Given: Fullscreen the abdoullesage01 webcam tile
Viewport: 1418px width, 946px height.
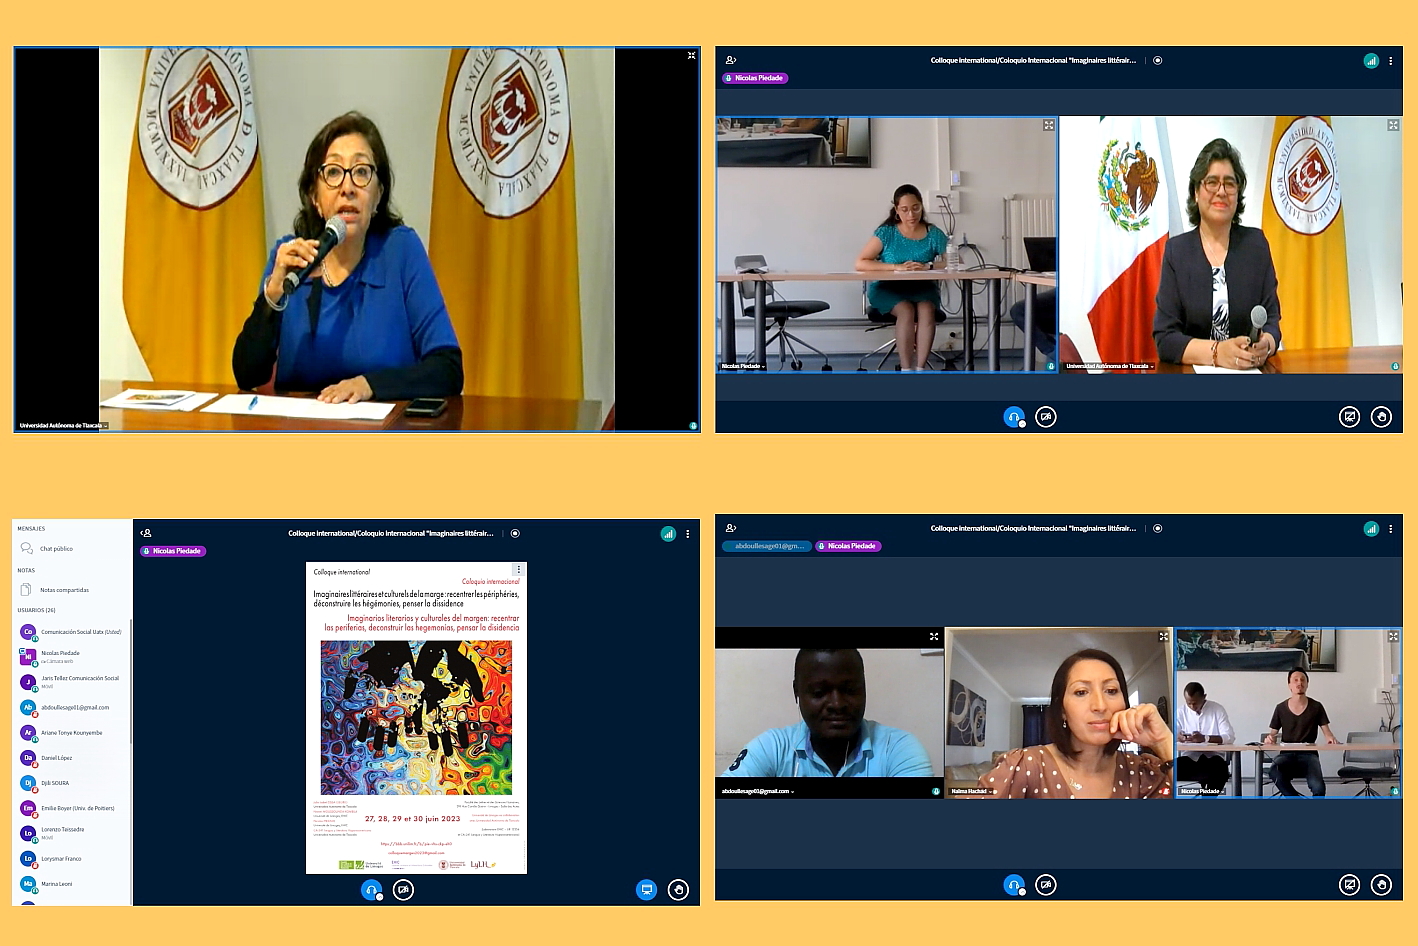Looking at the screenshot, I should point(934,636).
